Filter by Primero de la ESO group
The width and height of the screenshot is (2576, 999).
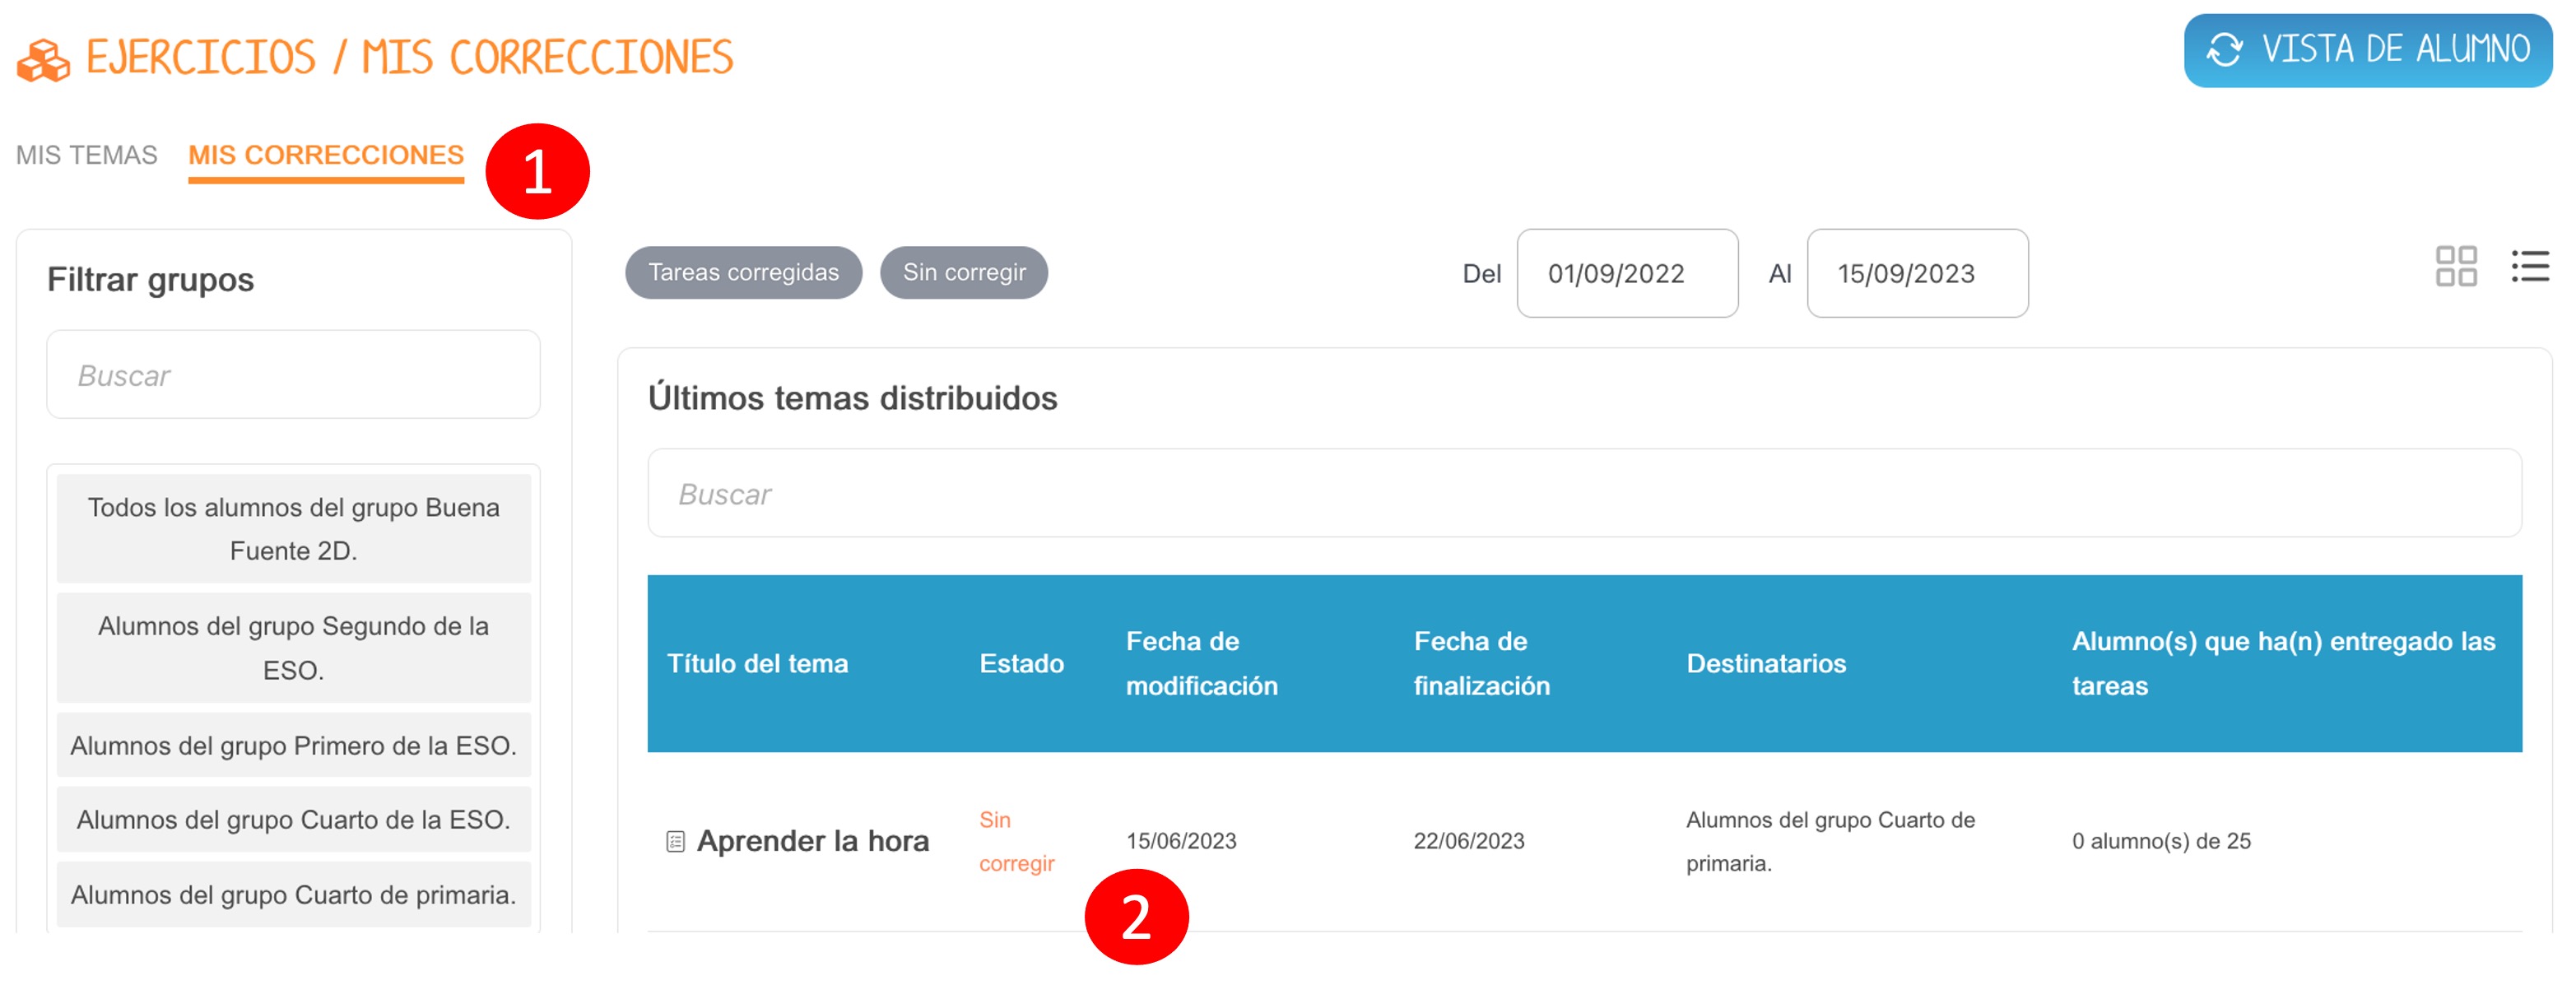coord(293,745)
